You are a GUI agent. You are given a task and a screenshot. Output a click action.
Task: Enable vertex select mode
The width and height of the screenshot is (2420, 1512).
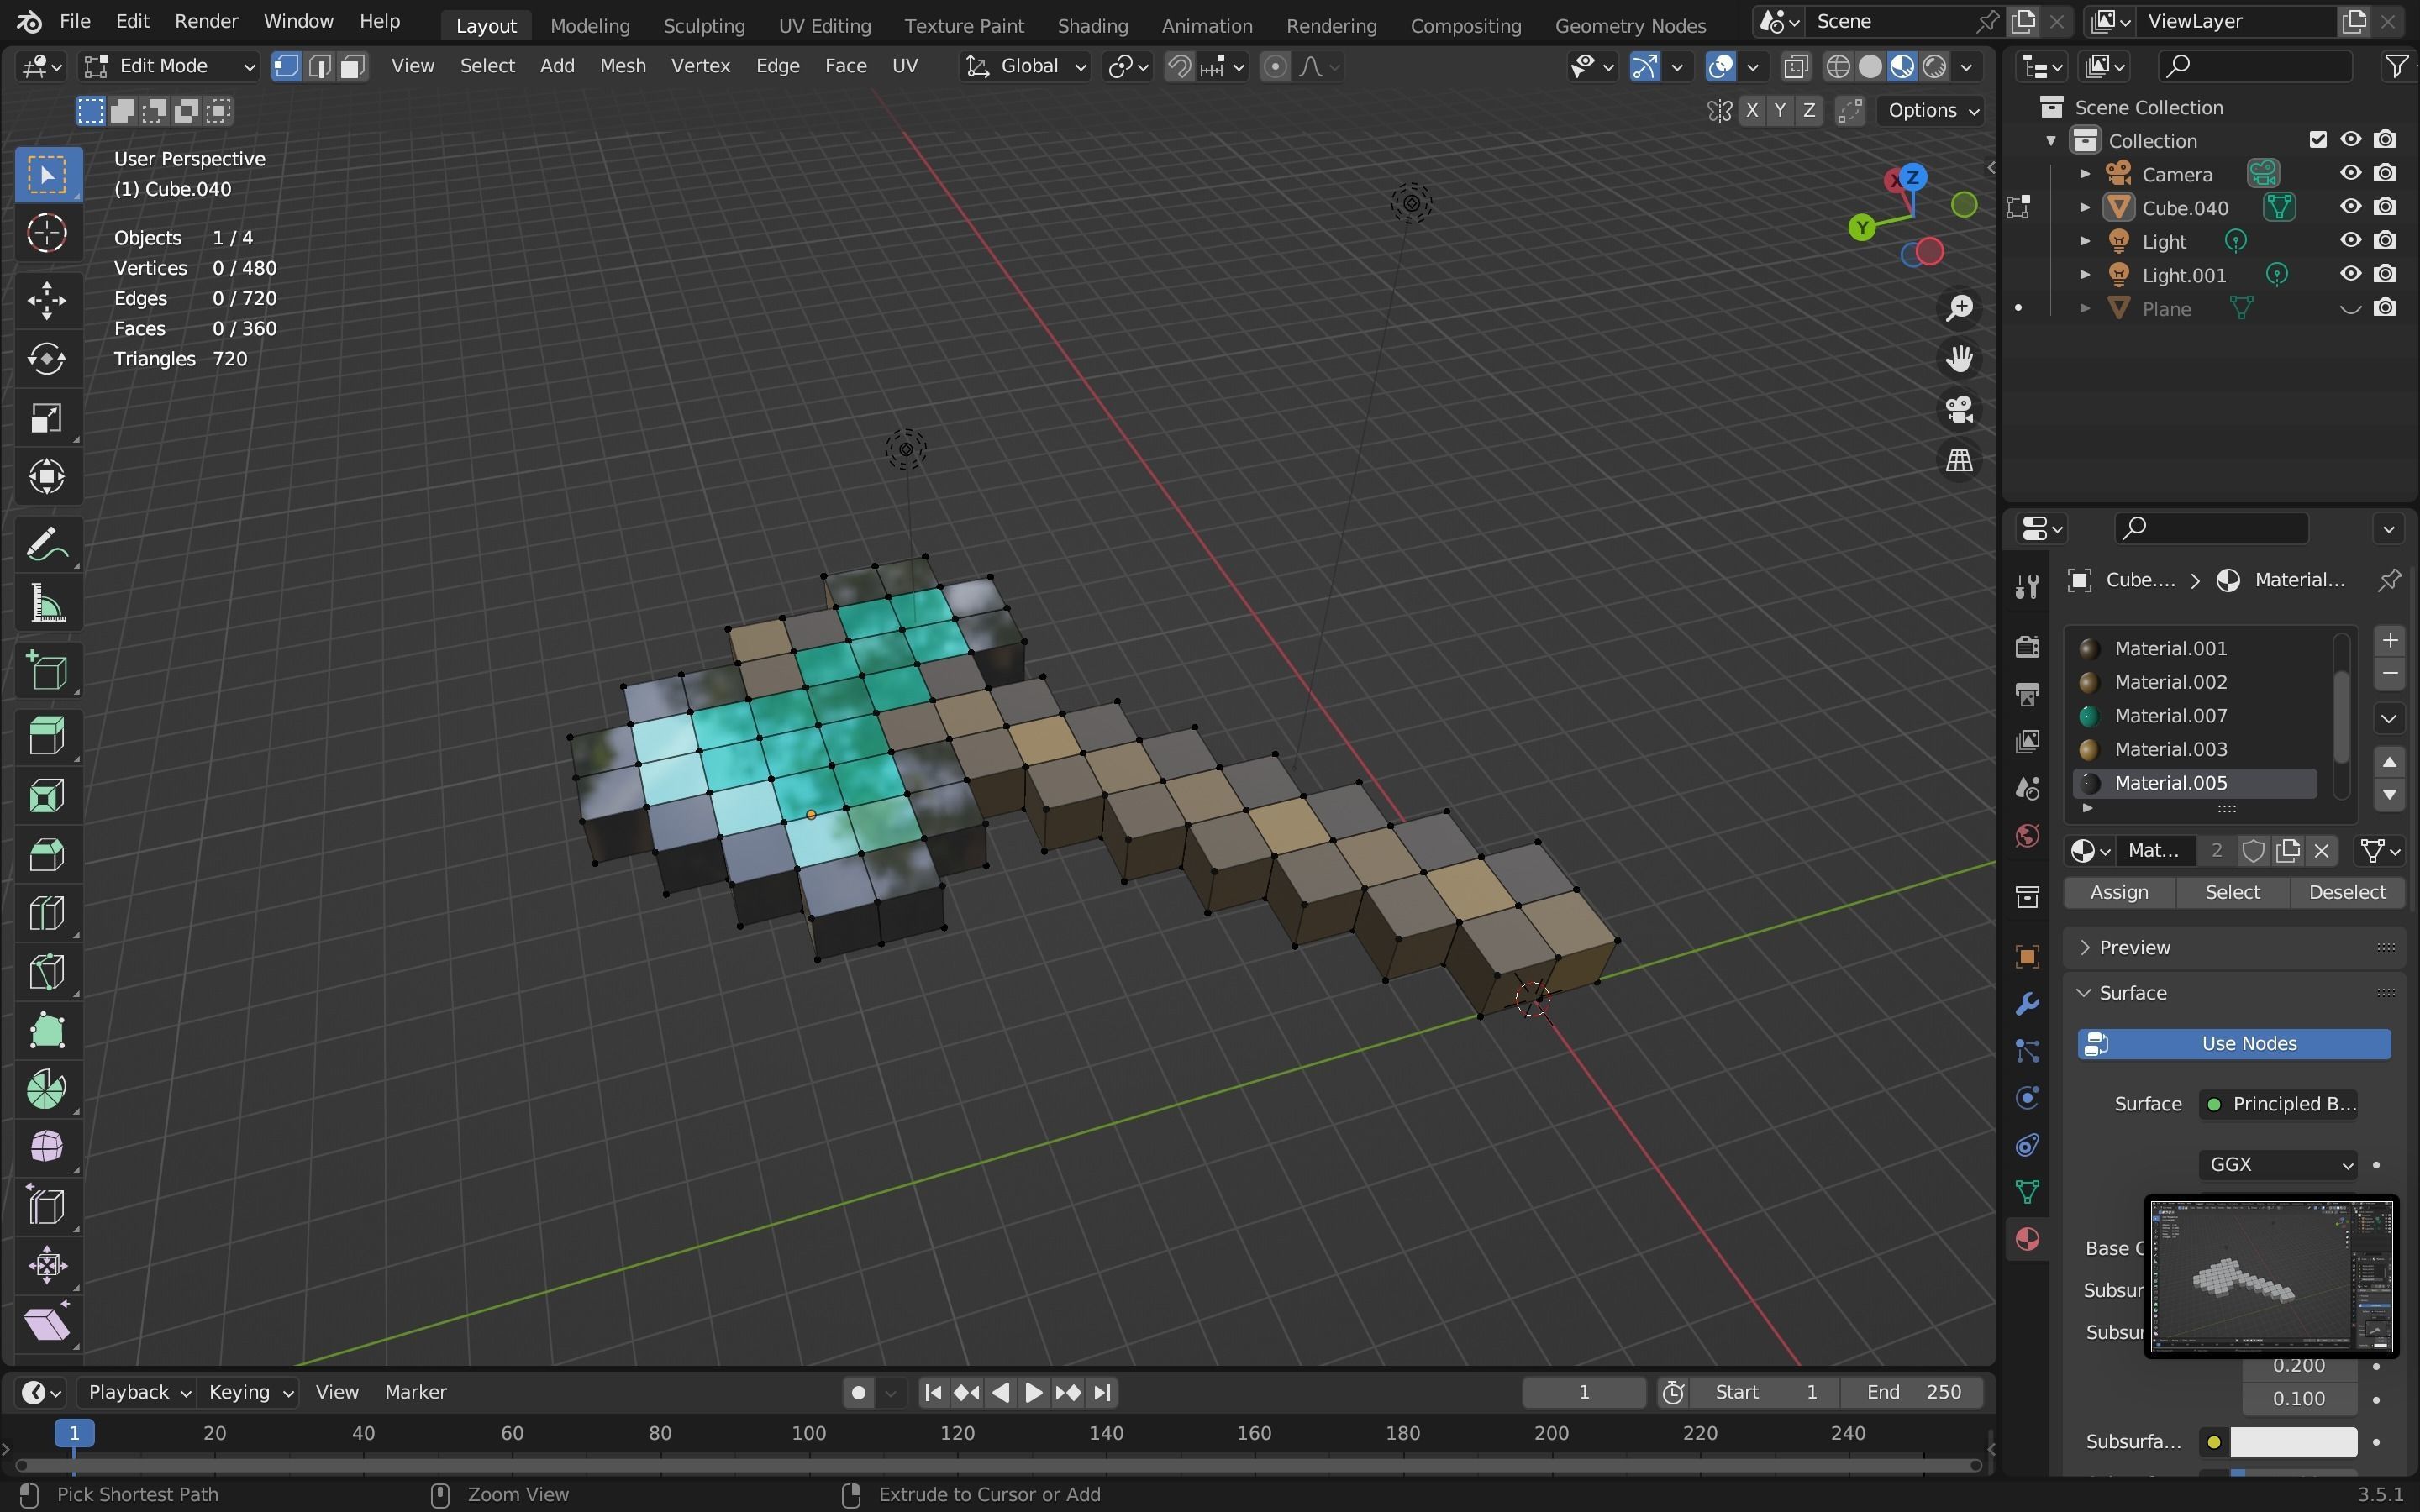[x=287, y=66]
